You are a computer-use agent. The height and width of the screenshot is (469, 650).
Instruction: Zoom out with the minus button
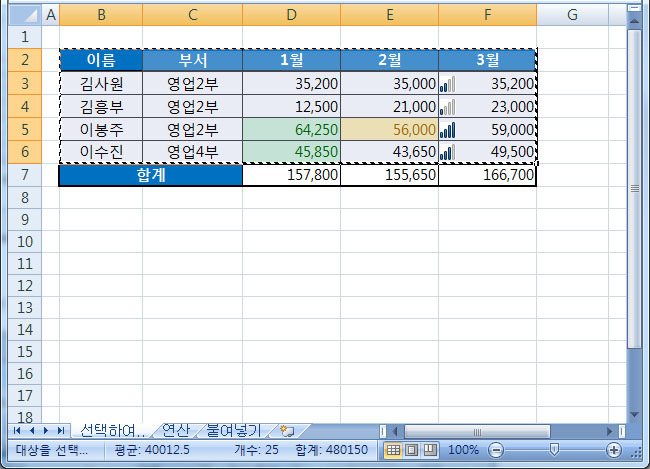496,450
